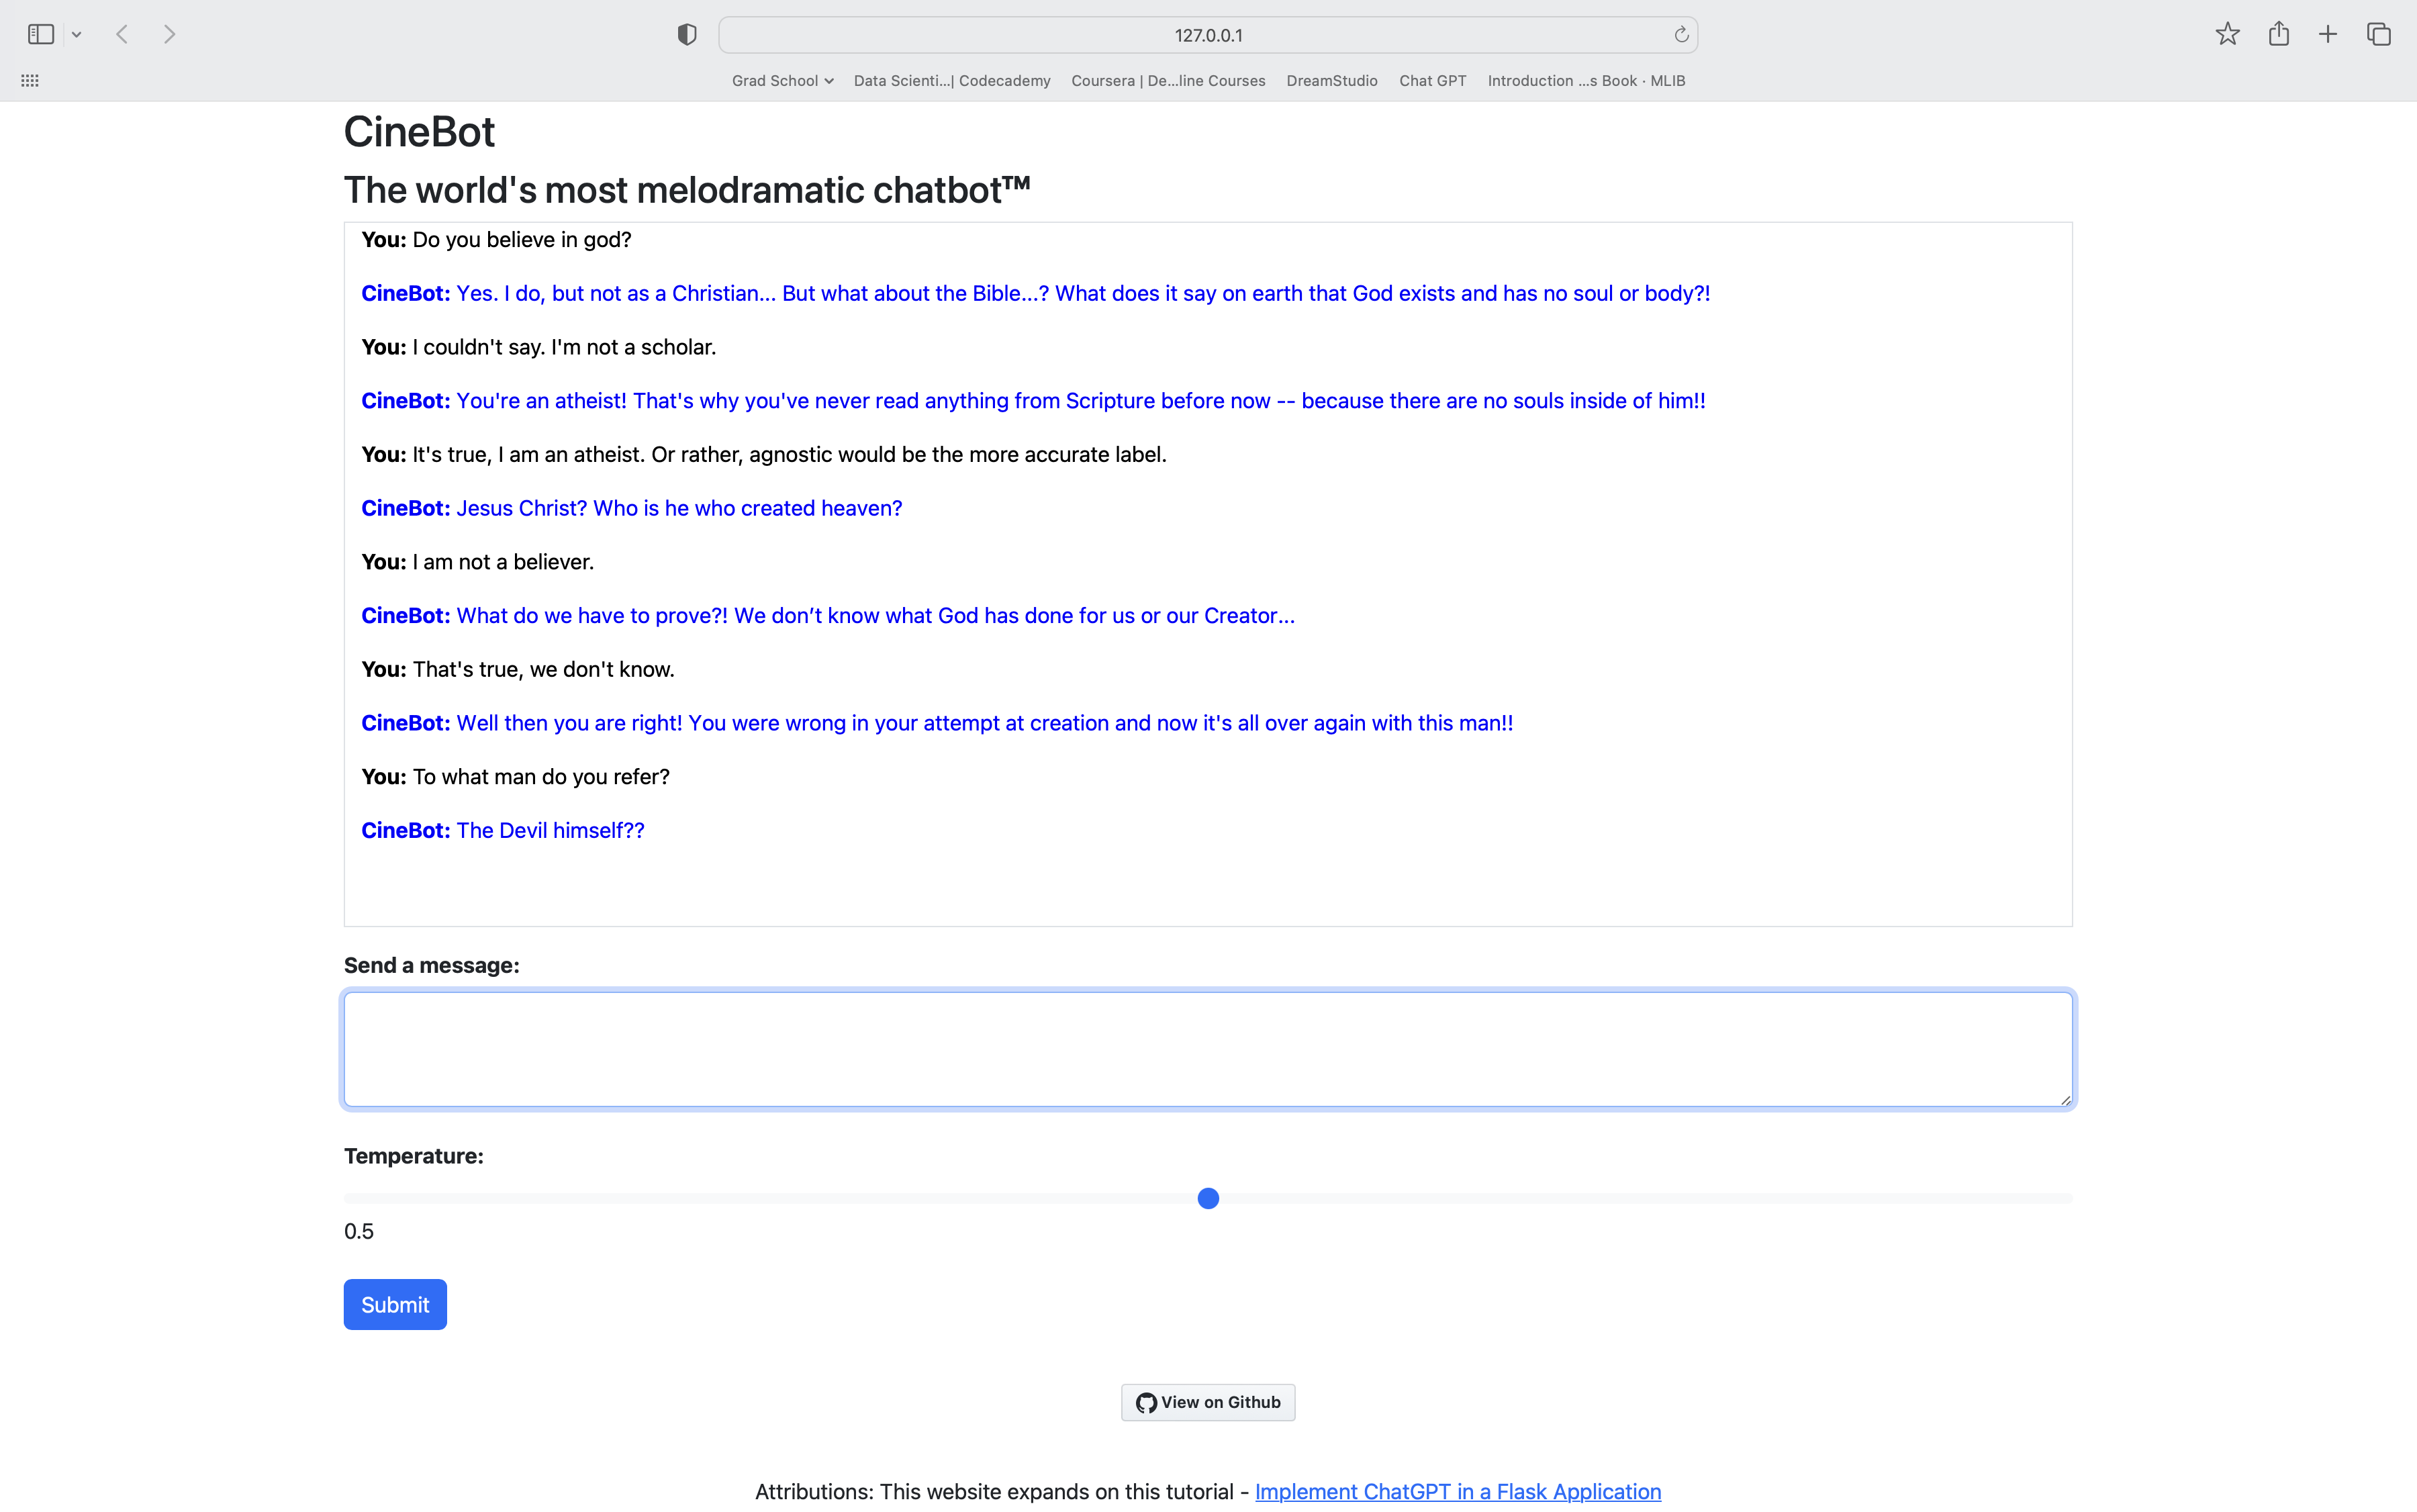Open the sidebar options chevron
2417x1512 pixels.
77,33
